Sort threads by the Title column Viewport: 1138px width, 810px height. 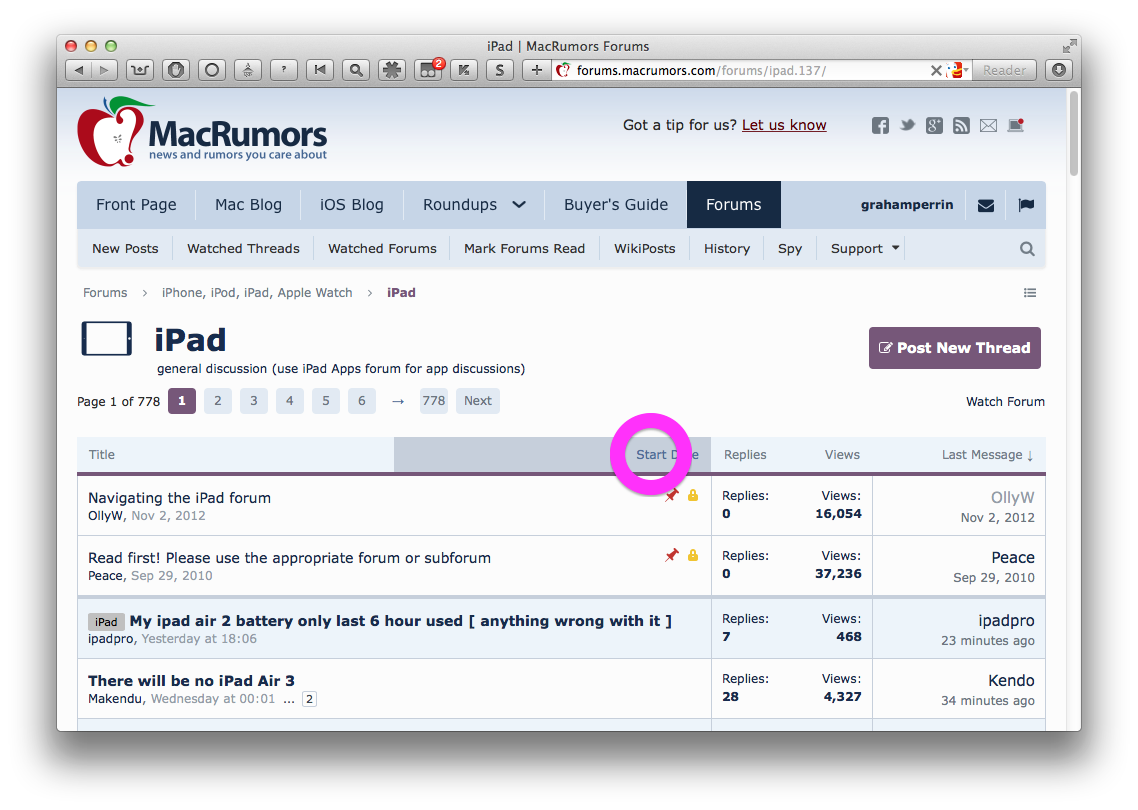pos(102,454)
